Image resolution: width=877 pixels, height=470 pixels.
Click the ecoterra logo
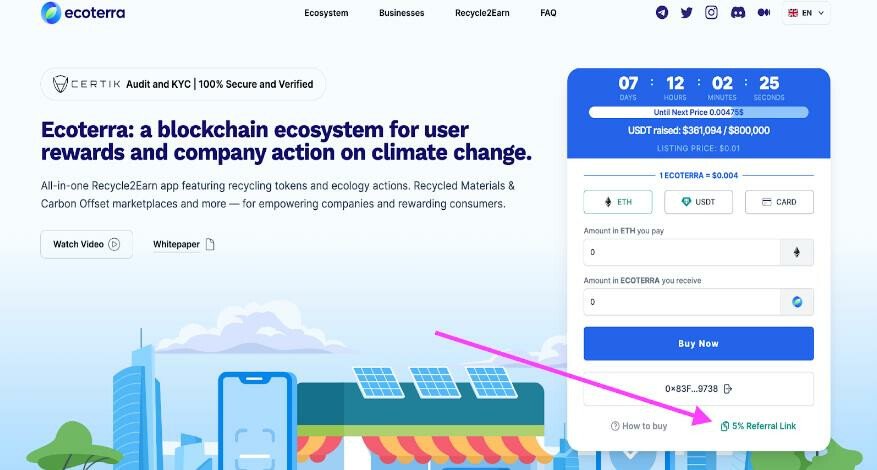[83, 13]
